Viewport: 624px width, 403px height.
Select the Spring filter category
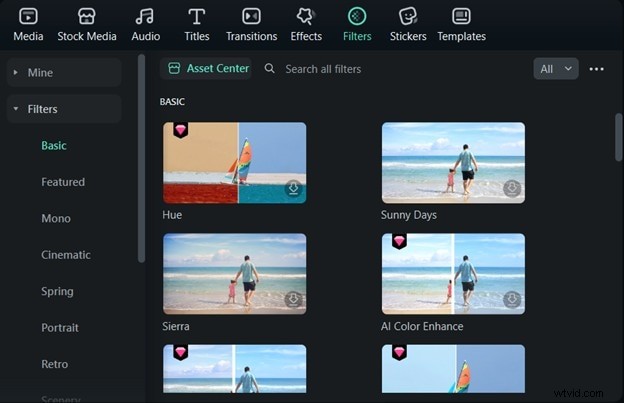click(x=57, y=292)
